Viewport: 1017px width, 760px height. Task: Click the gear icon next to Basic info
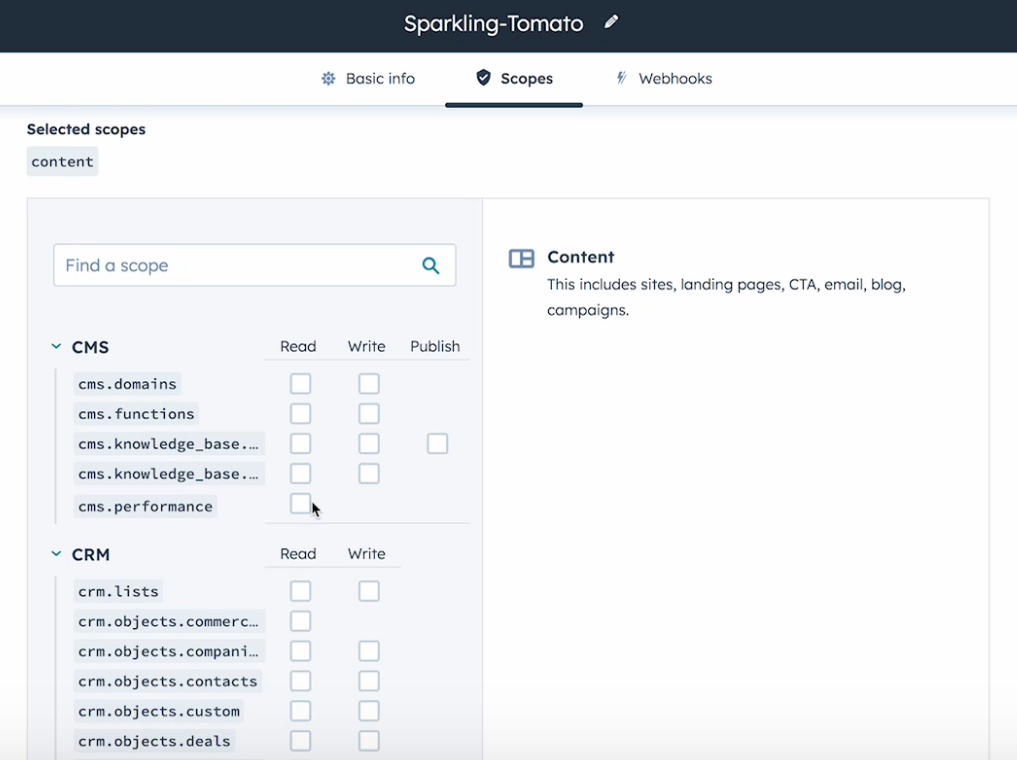[x=328, y=78]
